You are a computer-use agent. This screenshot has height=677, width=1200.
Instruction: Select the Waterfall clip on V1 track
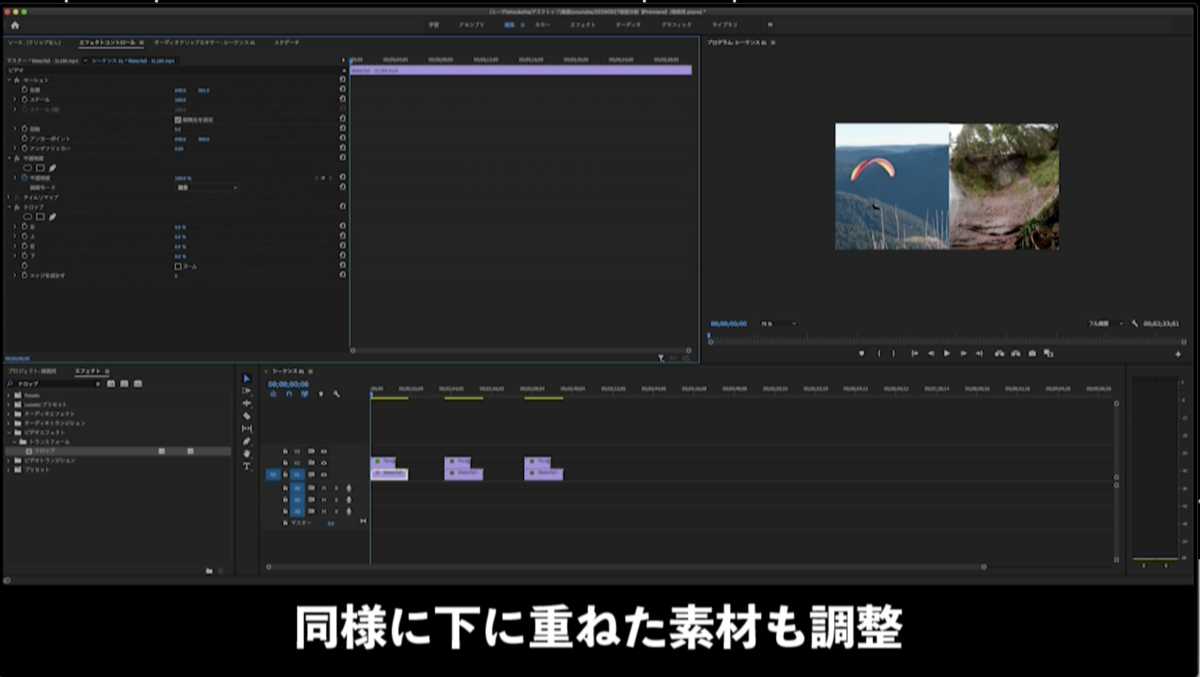click(390, 474)
